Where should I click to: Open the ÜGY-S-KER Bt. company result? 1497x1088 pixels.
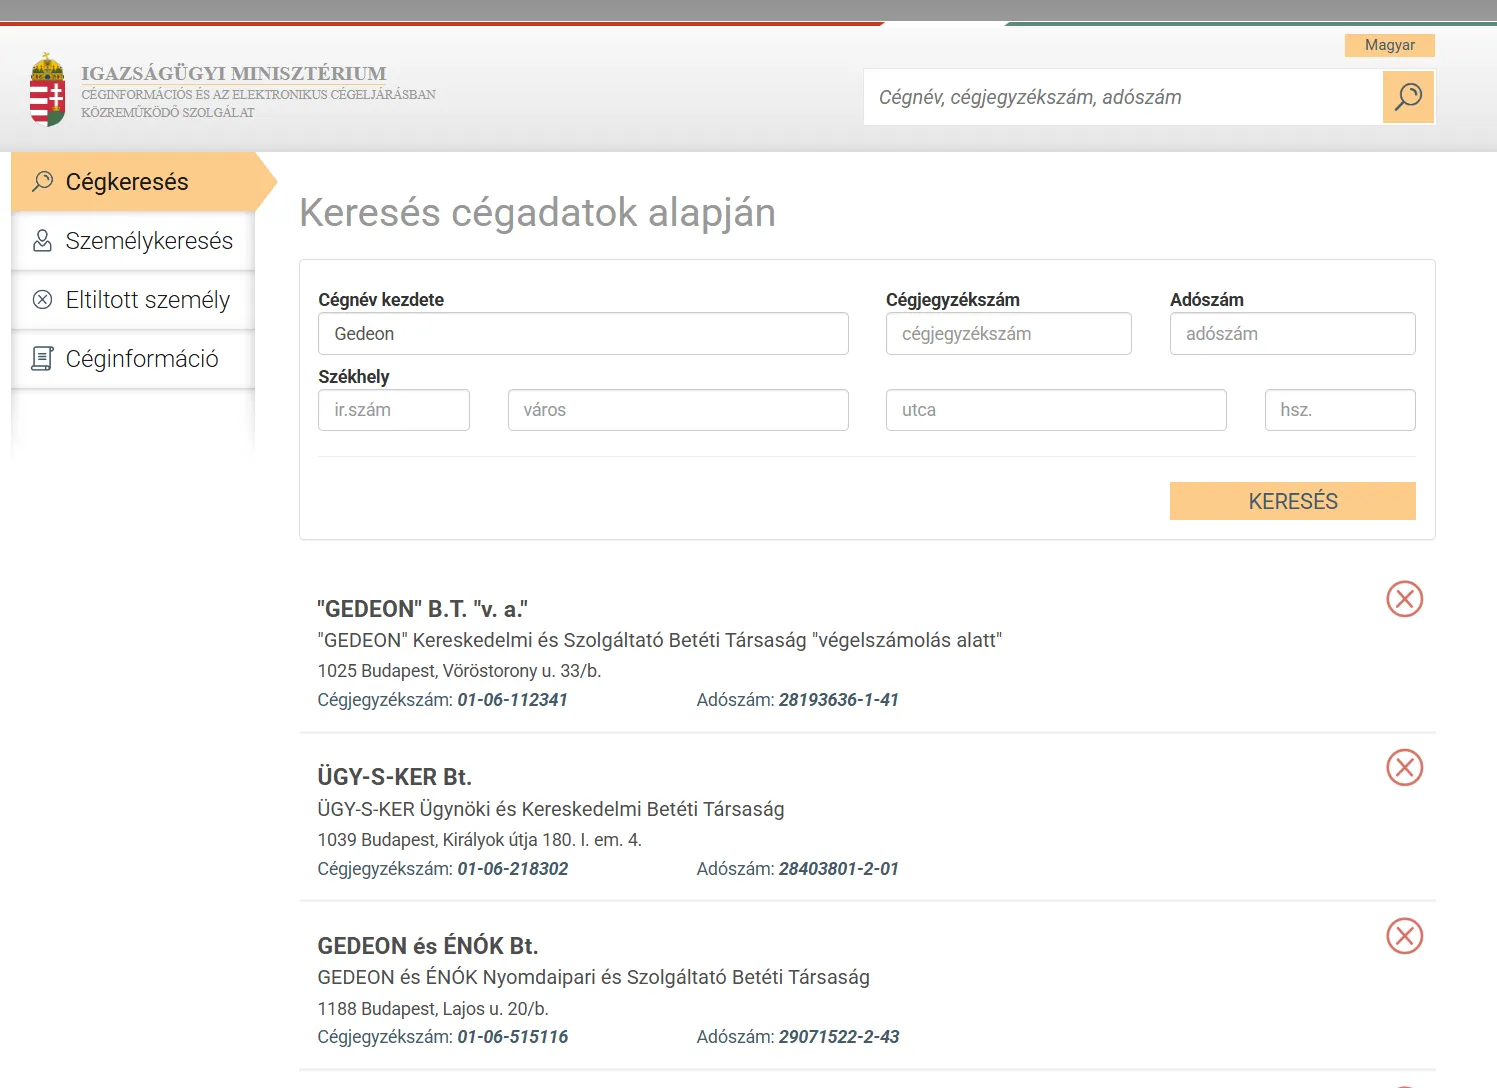click(394, 777)
